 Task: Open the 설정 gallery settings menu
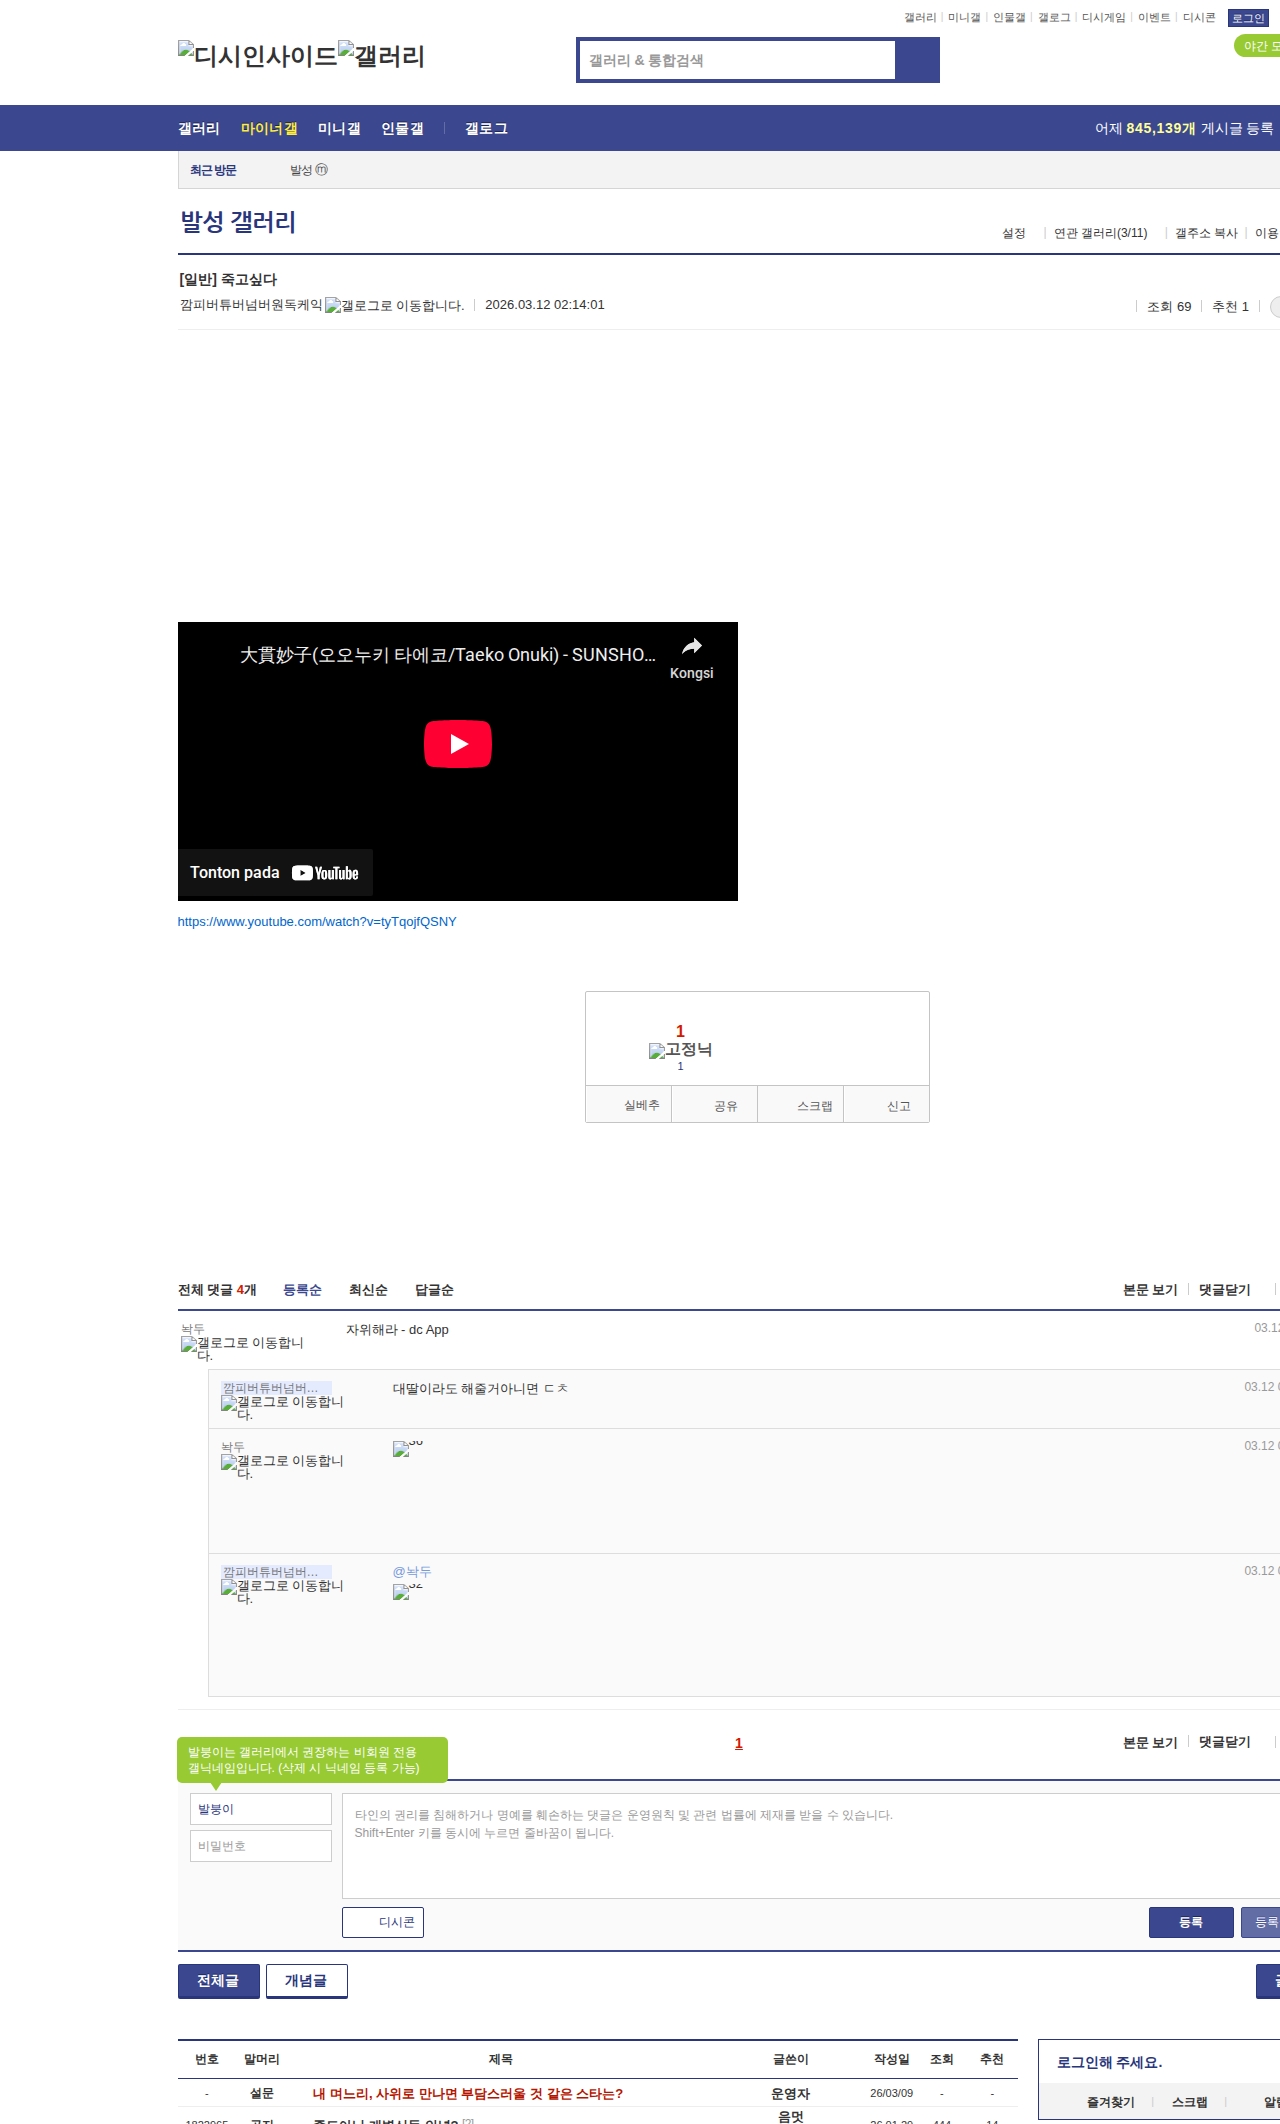click(1013, 233)
